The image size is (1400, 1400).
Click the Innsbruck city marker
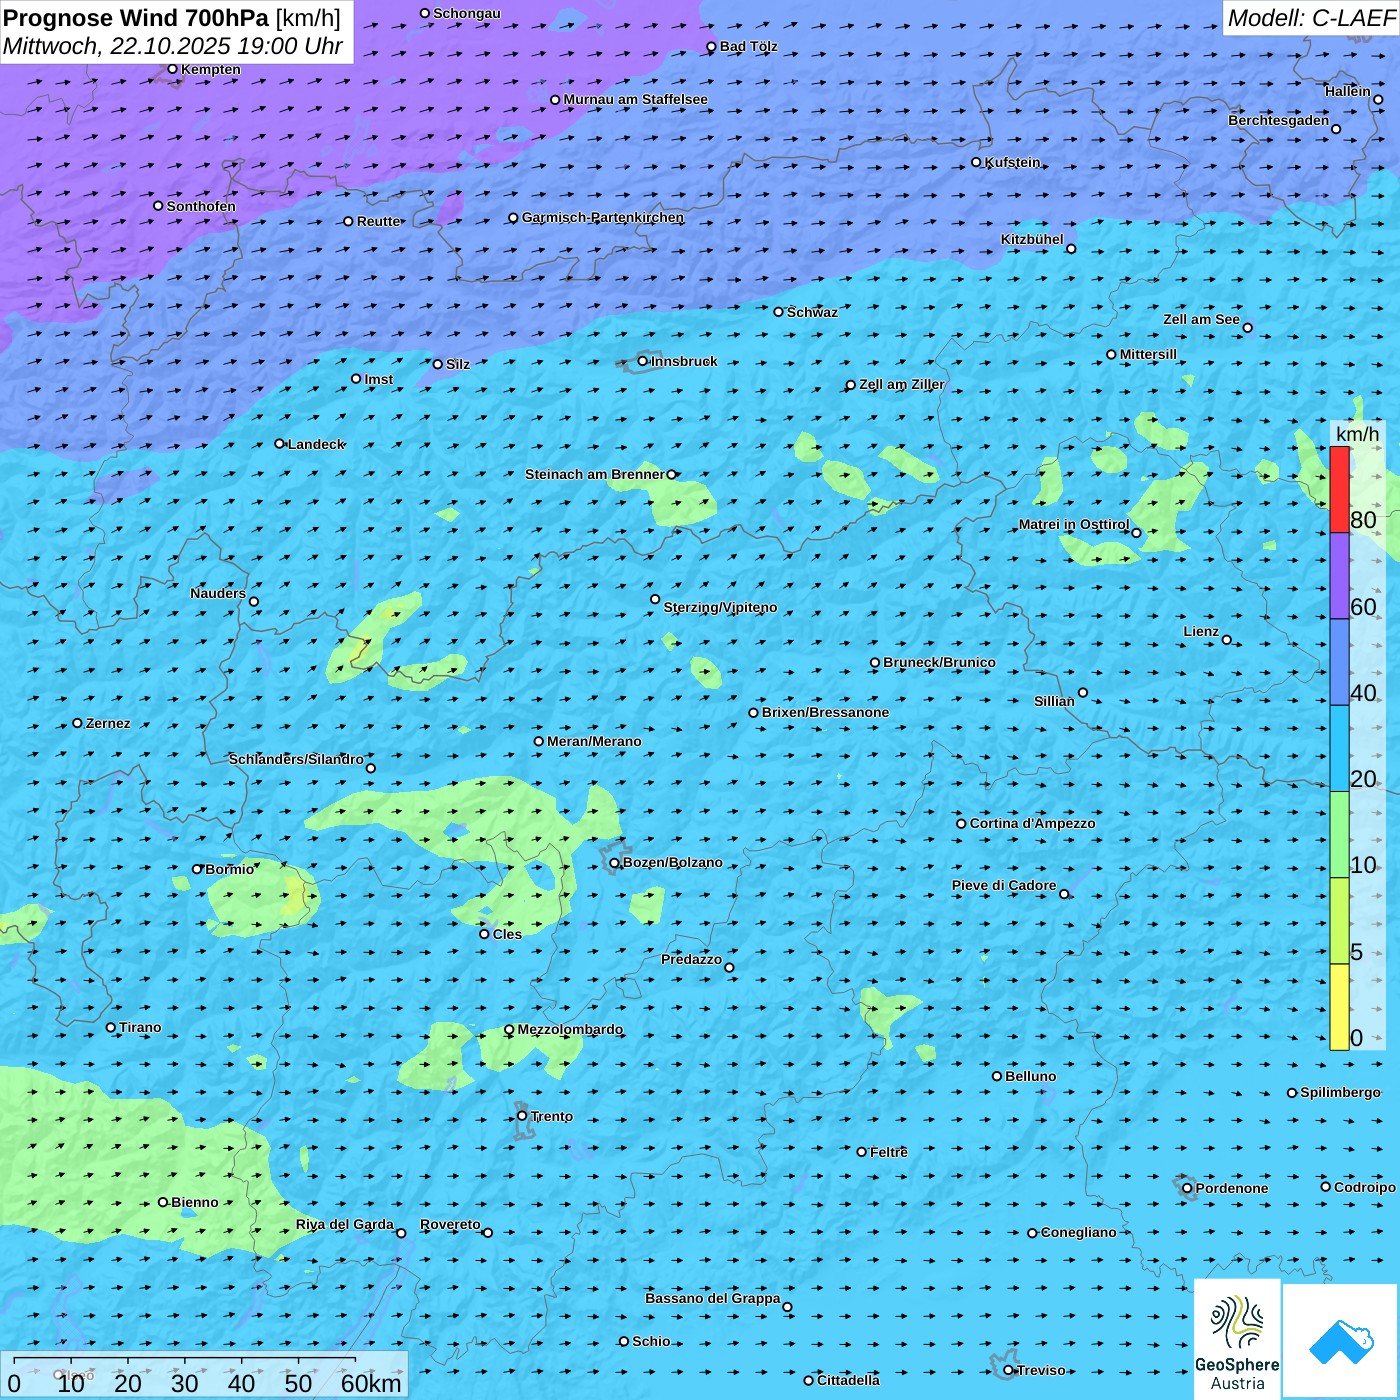click(642, 361)
